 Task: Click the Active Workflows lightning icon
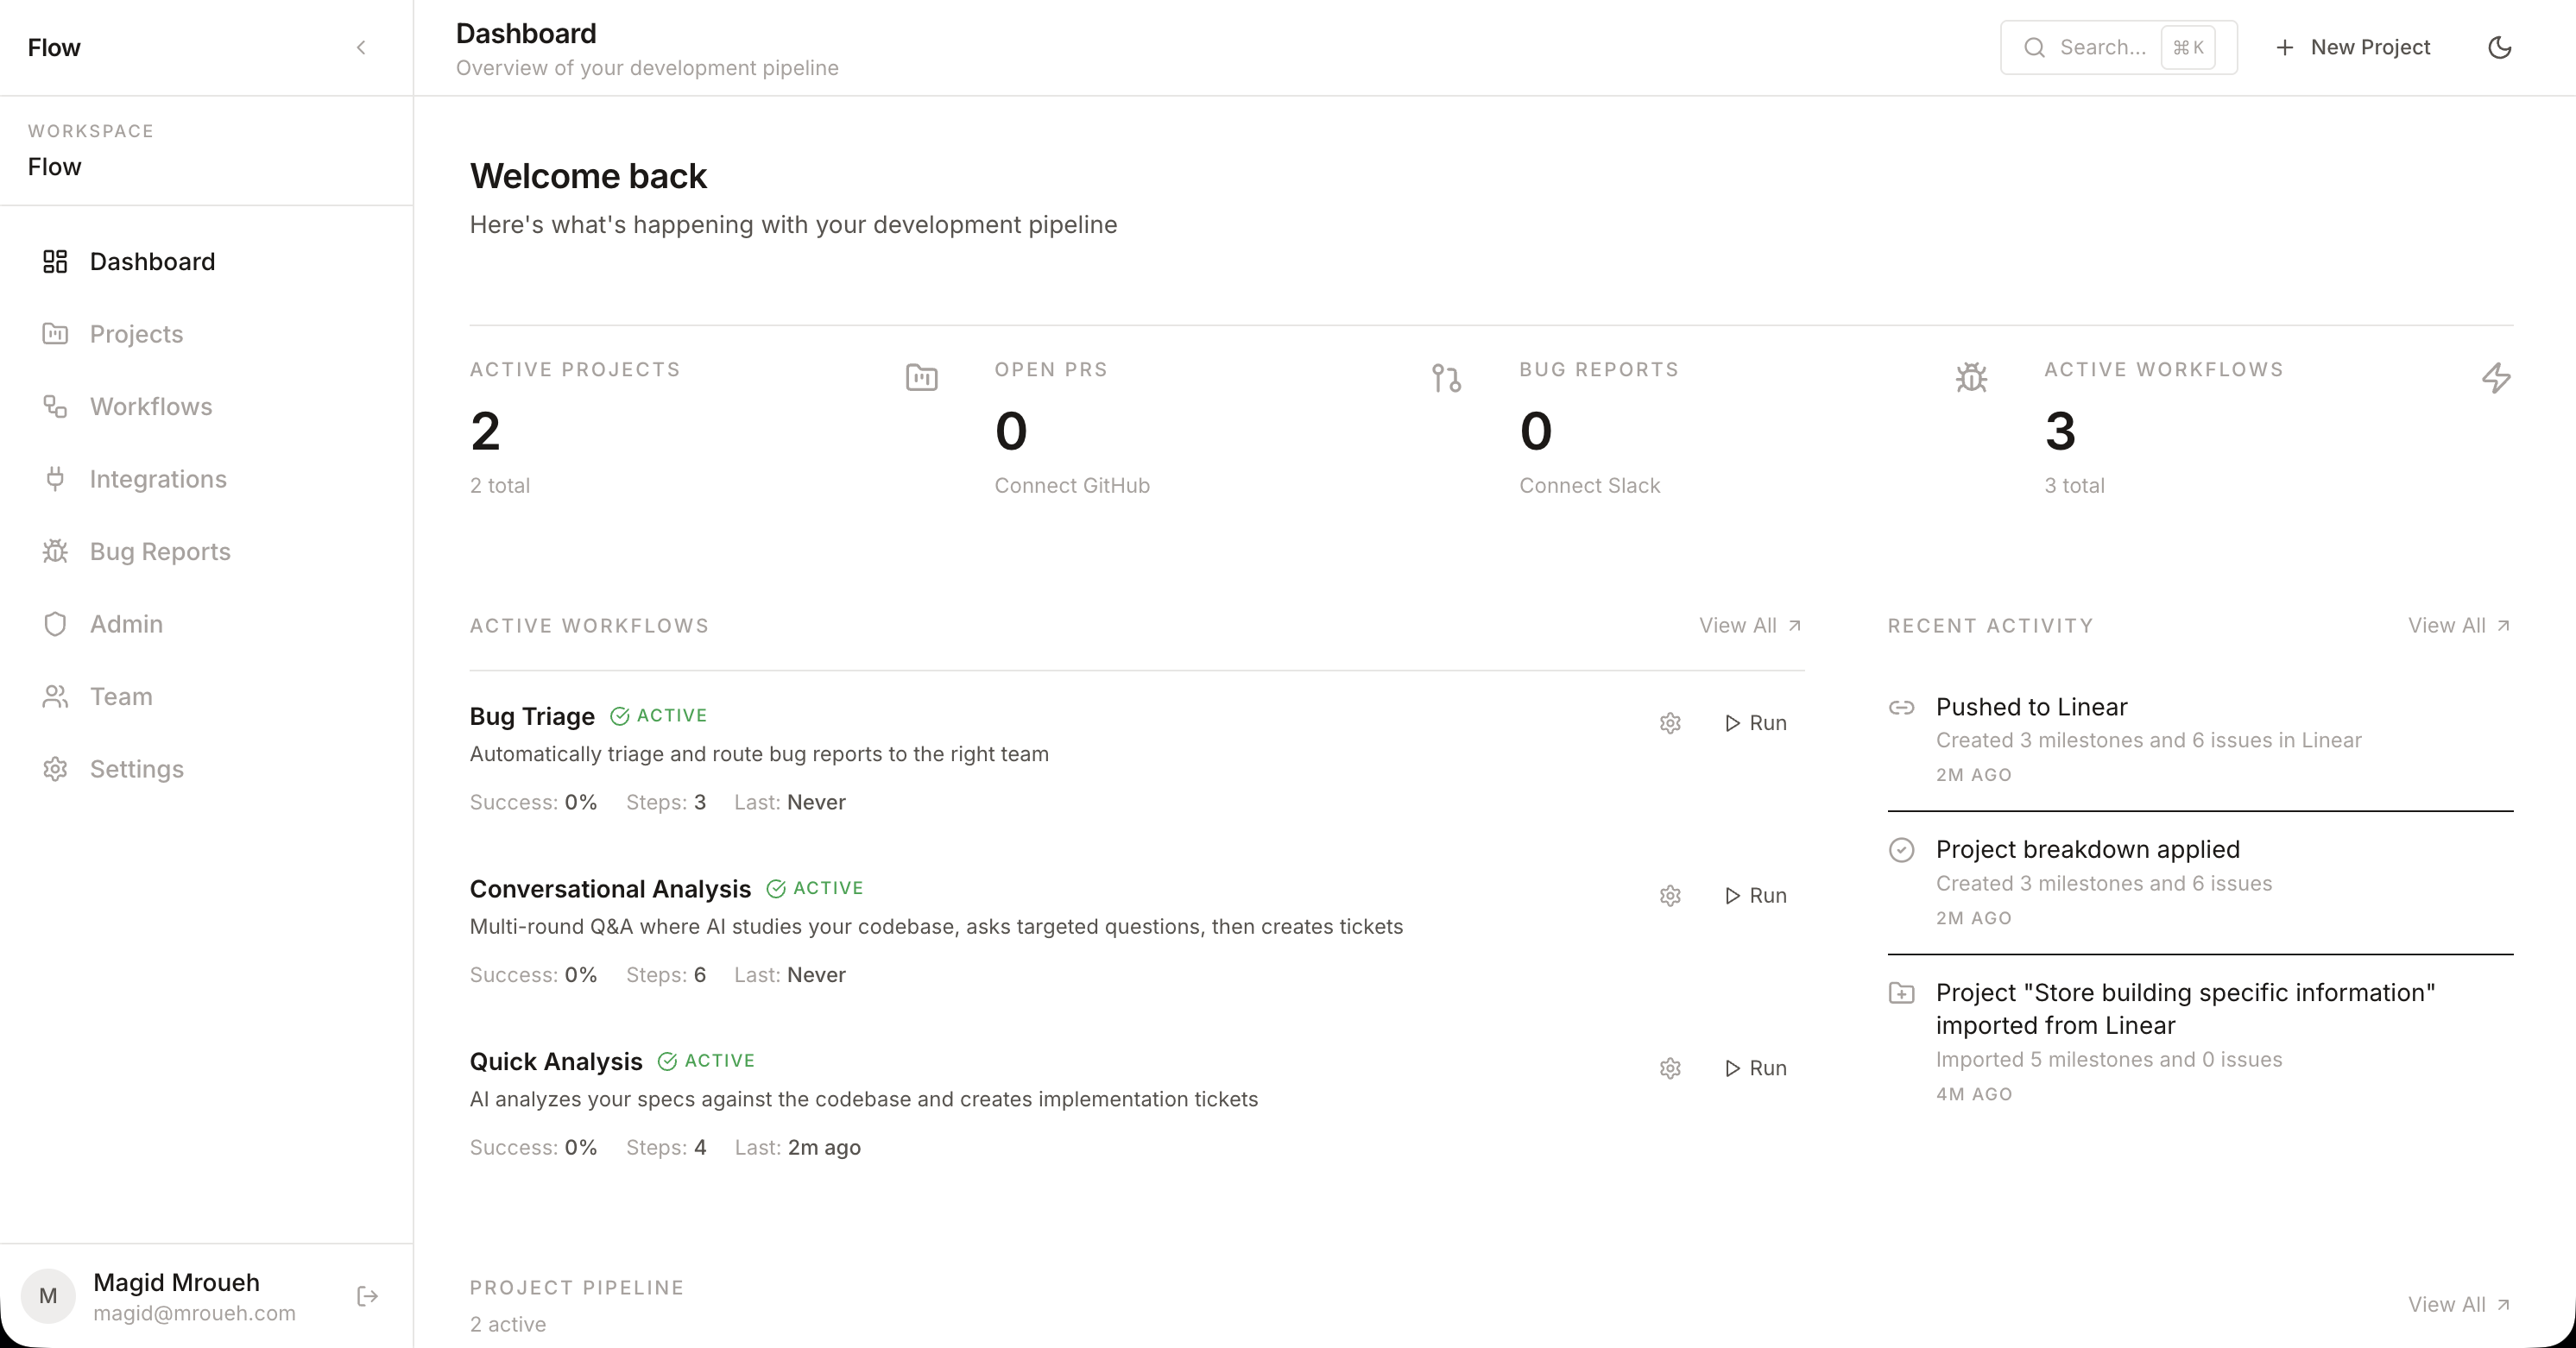(x=2496, y=378)
